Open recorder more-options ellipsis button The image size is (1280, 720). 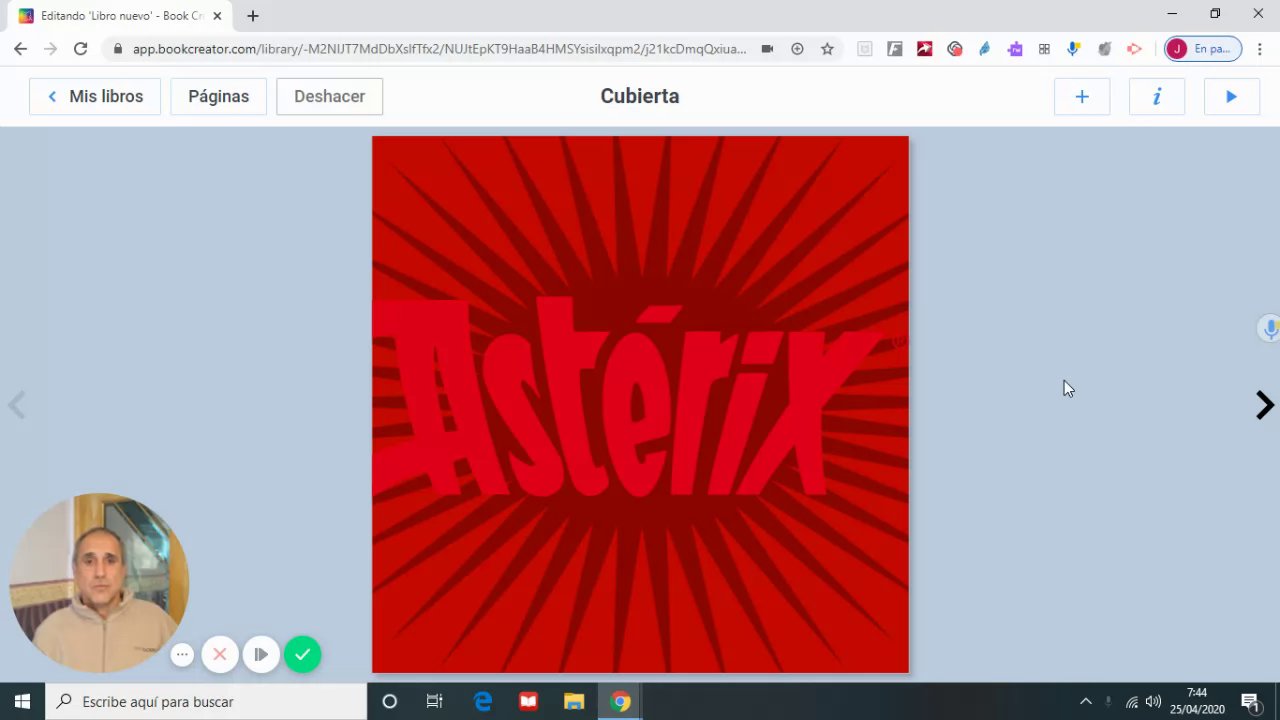182,654
